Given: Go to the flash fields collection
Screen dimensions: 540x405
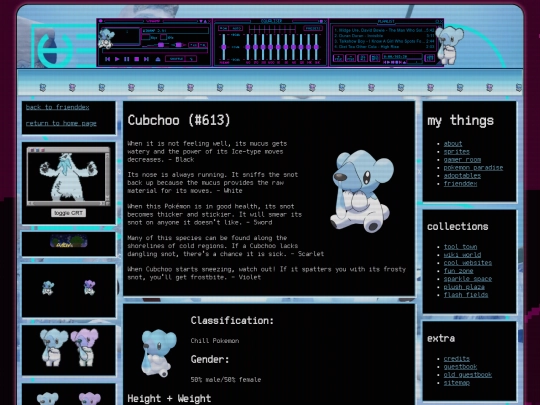Looking at the screenshot, I should (466, 294).
